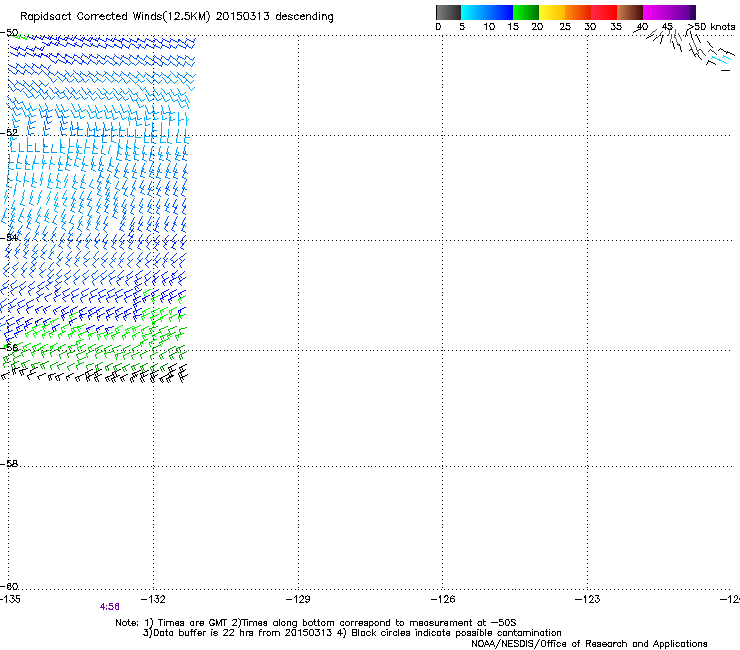Click the plot title 'Rapidscat Corrected Winds(12.5KM)'
Screen dimensions: 740x650
tap(115, 16)
